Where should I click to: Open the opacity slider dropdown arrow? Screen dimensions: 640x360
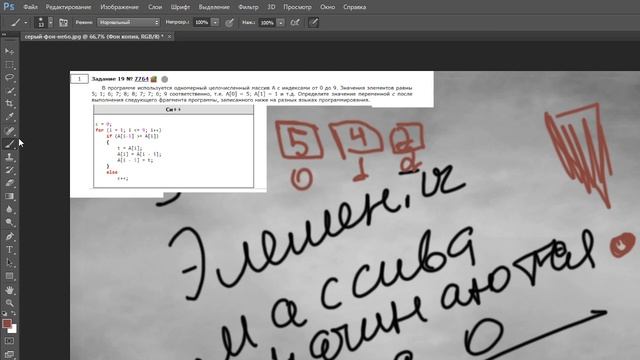click(215, 22)
